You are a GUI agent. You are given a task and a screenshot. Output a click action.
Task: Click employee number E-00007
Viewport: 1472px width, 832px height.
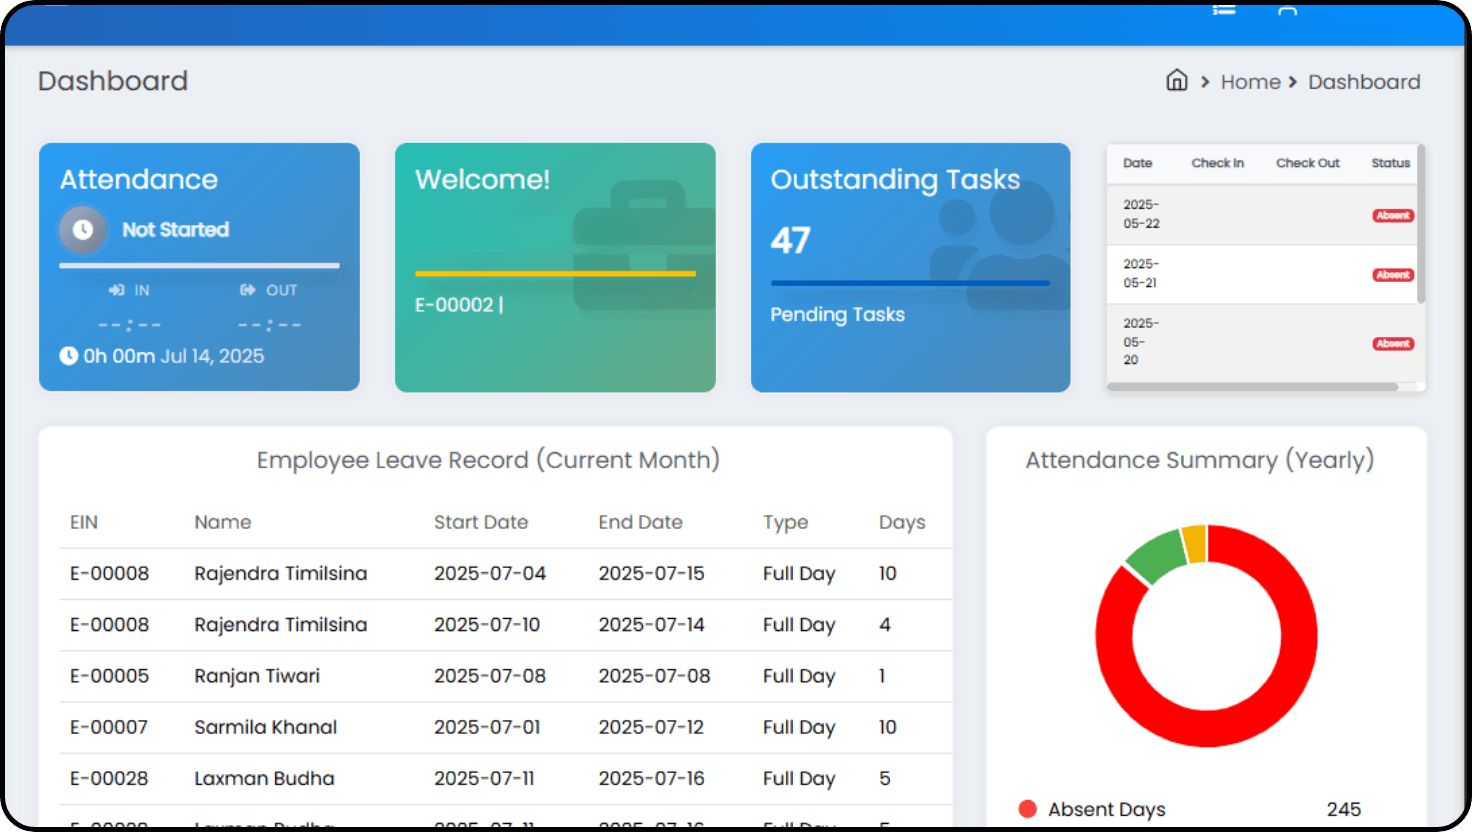tap(109, 727)
